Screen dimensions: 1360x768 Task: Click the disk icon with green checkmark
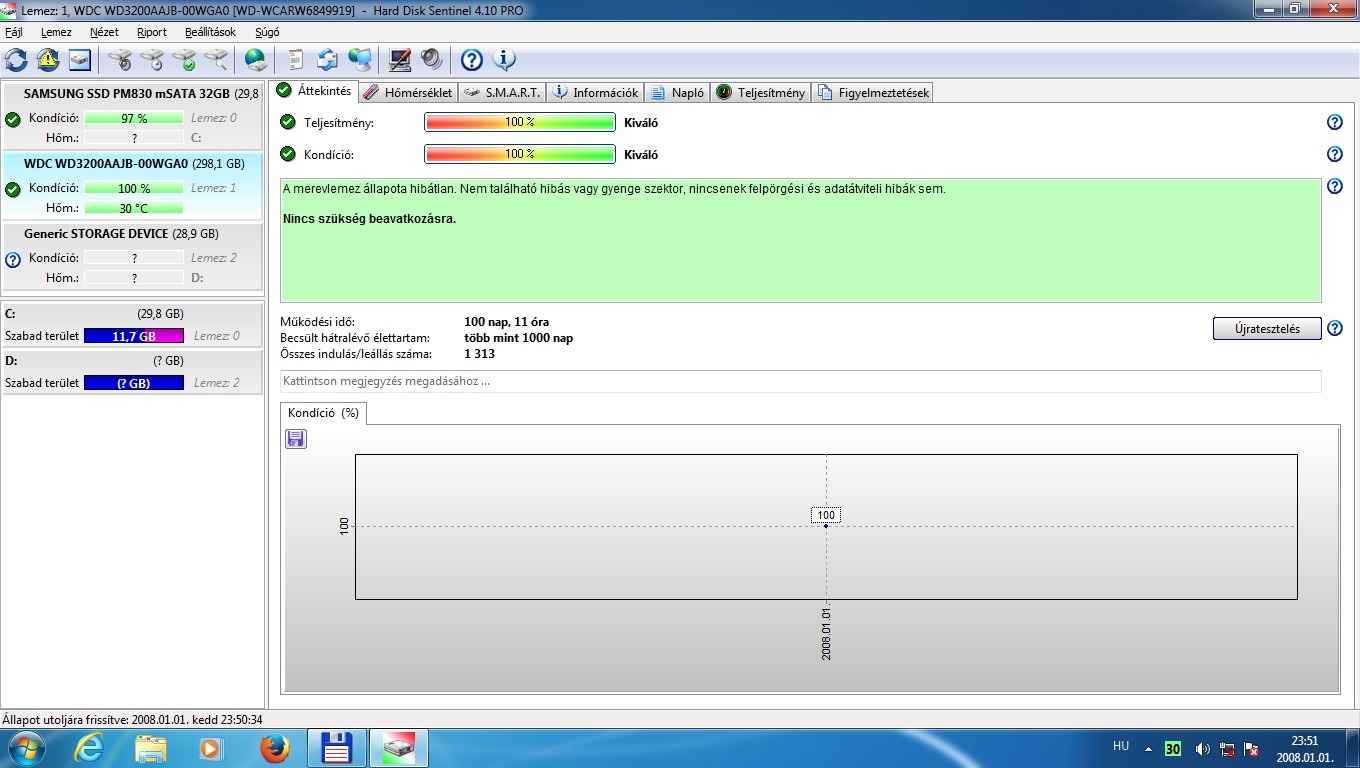pos(185,60)
